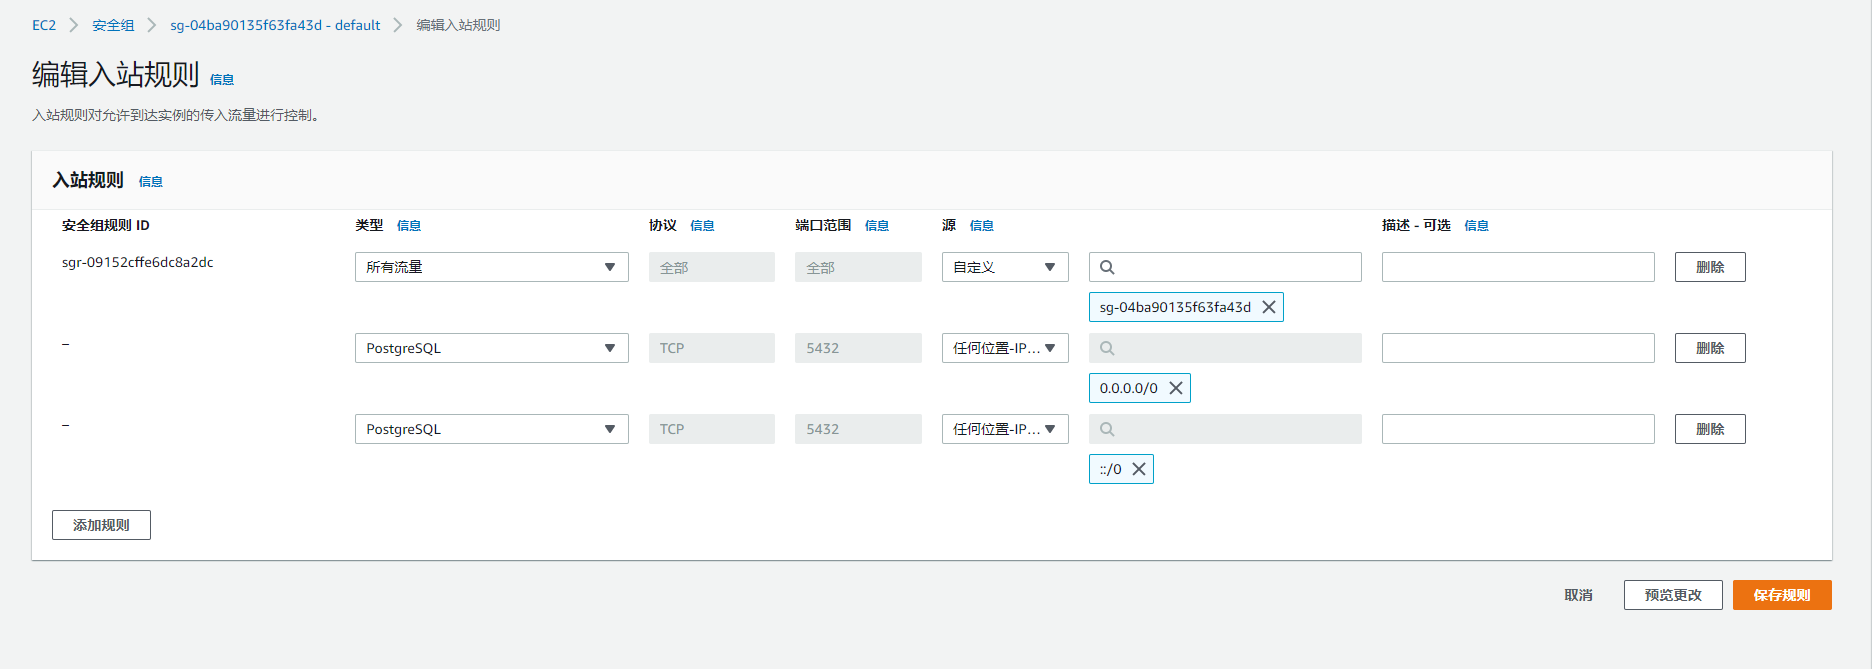This screenshot has height=669, width=1873.
Task: Go to EC2 in the breadcrumb
Action: point(44,25)
